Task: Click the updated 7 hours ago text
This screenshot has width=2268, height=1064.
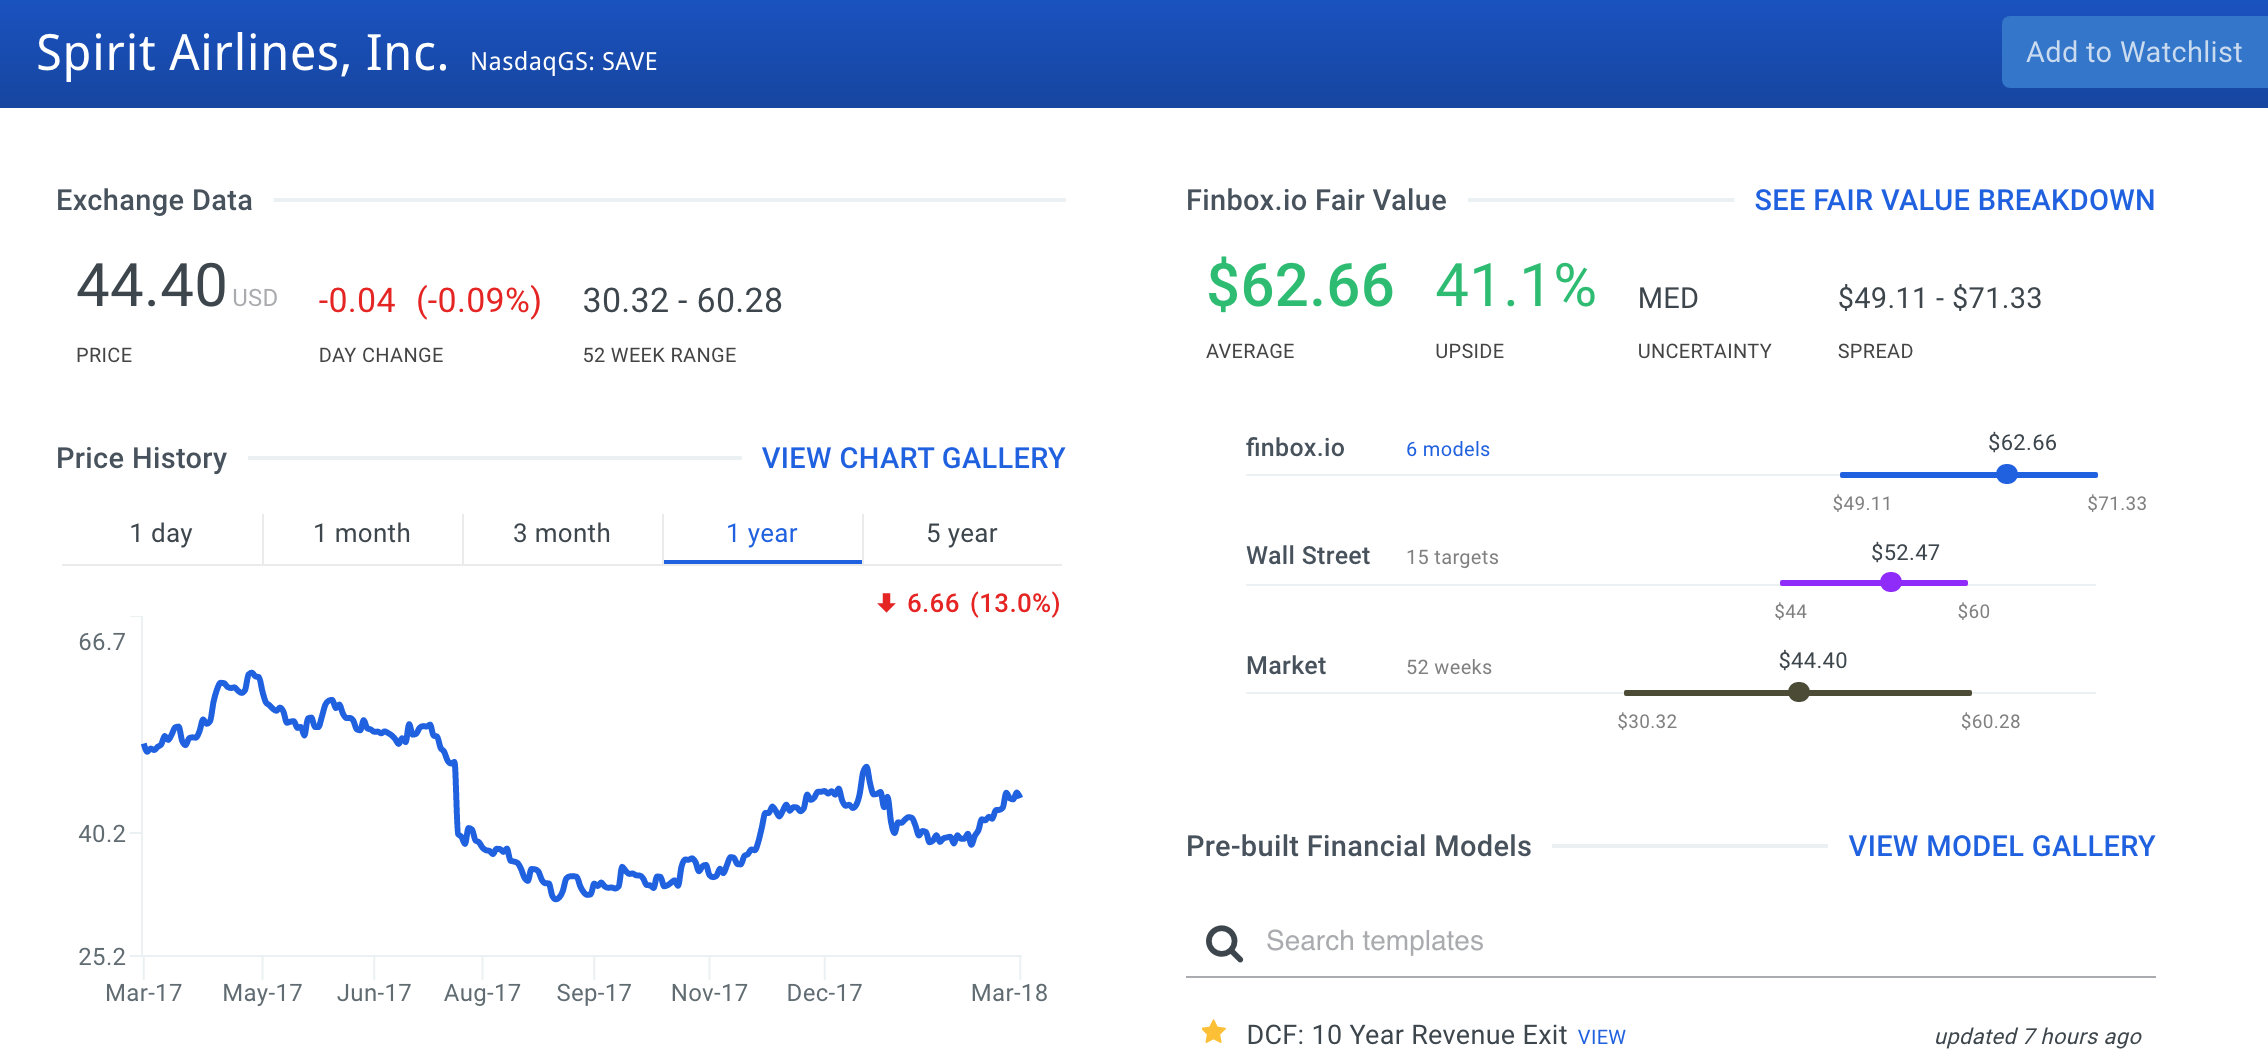Action: [2038, 1036]
